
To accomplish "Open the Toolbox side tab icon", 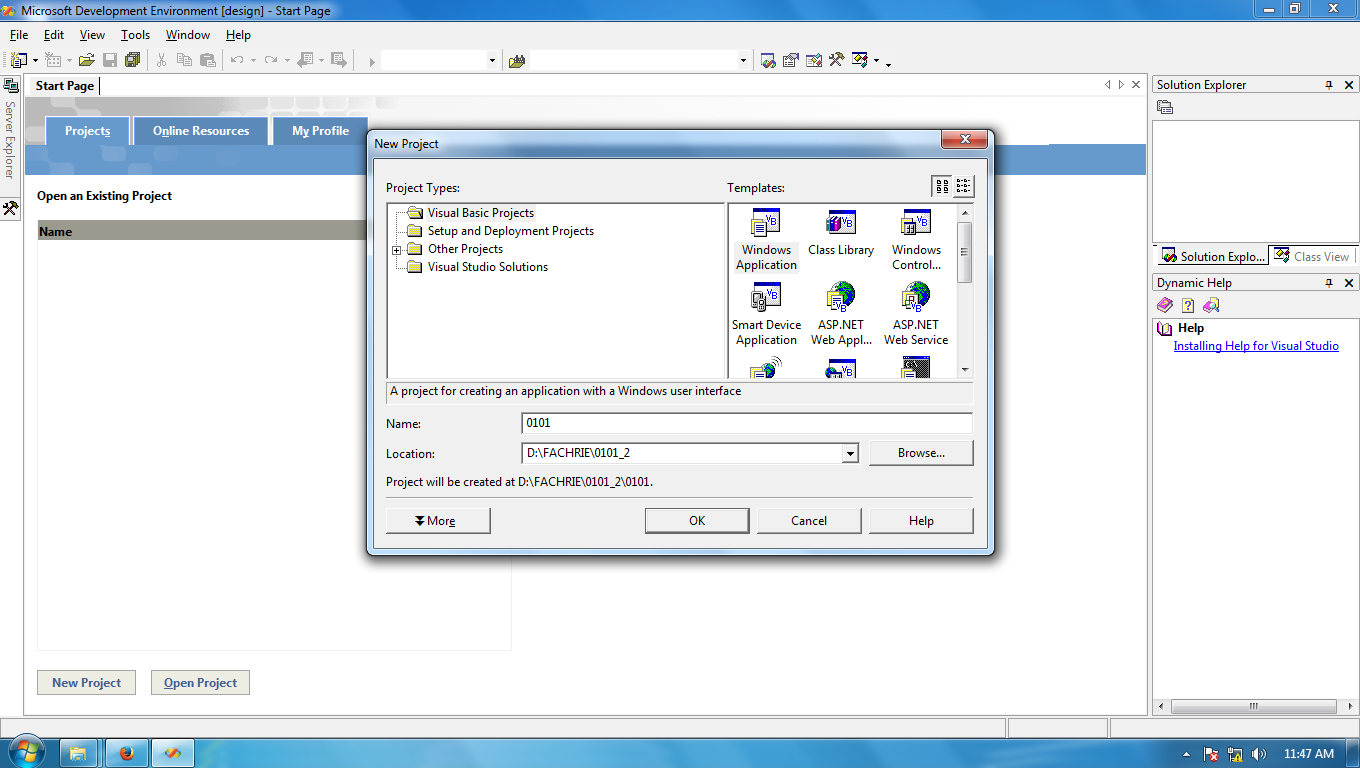I will [11, 208].
